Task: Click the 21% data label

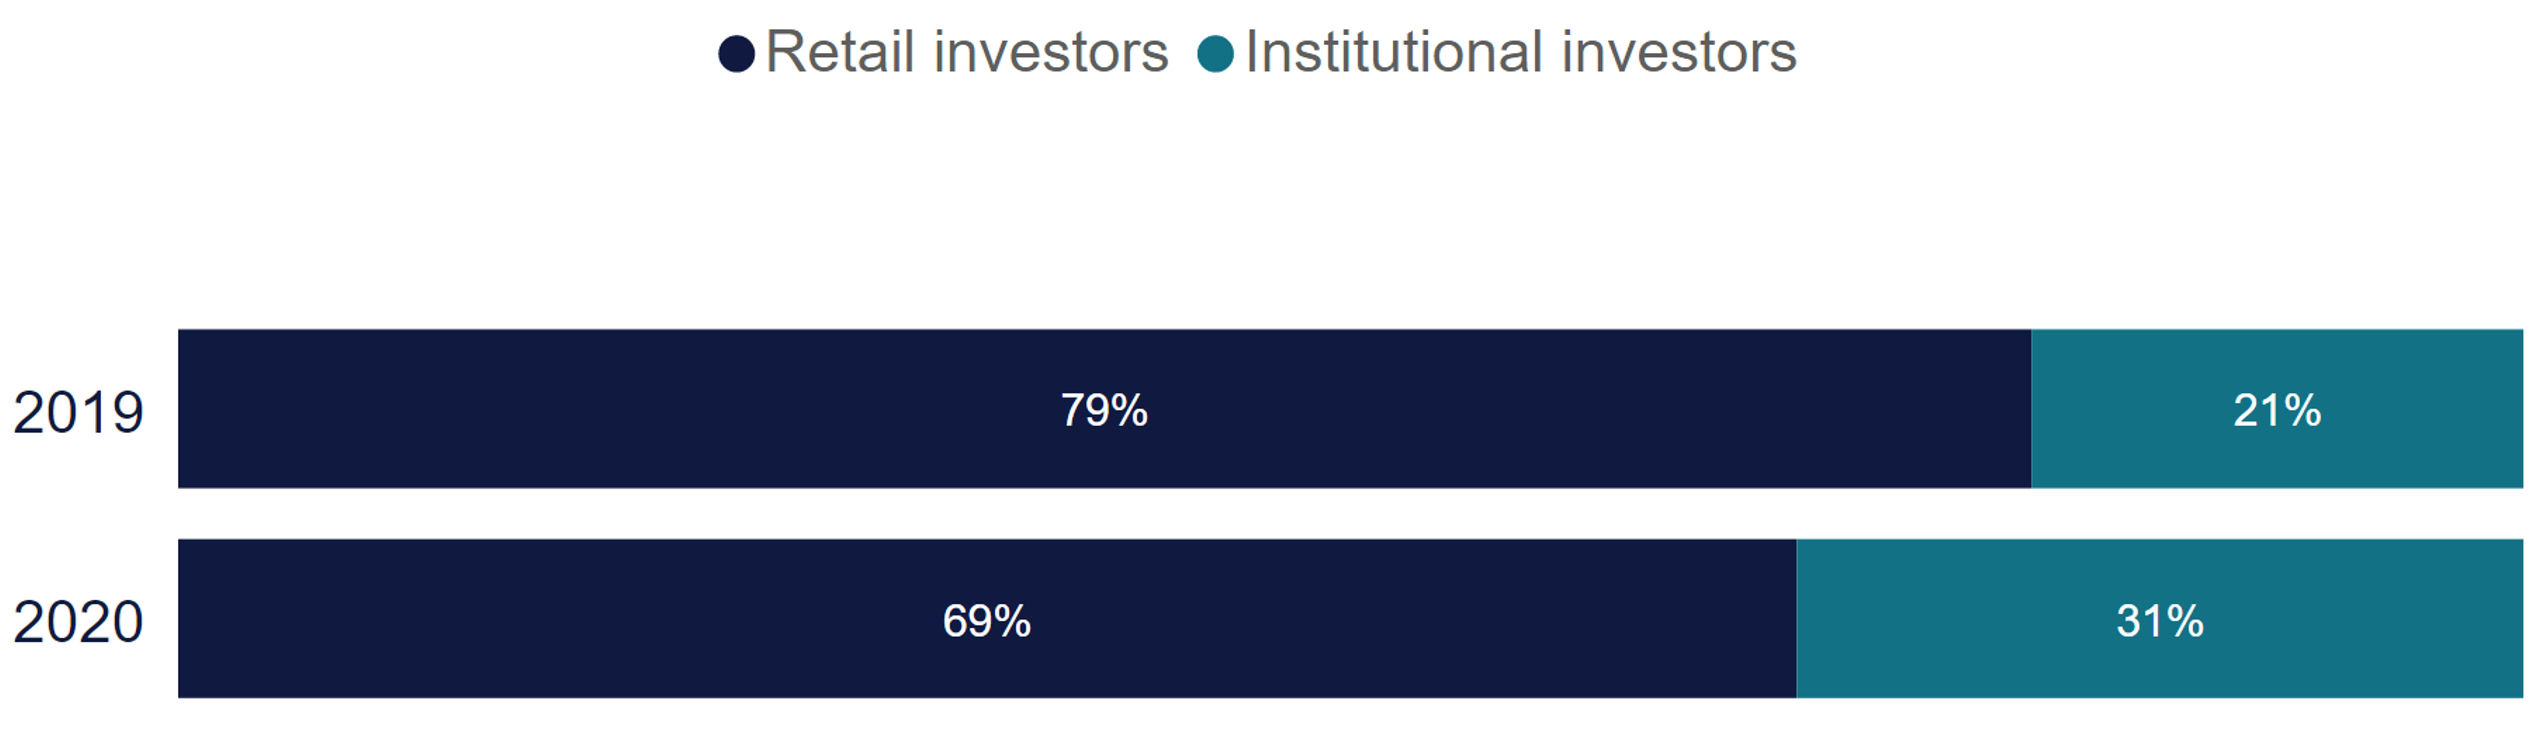Action: pos(2277,410)
